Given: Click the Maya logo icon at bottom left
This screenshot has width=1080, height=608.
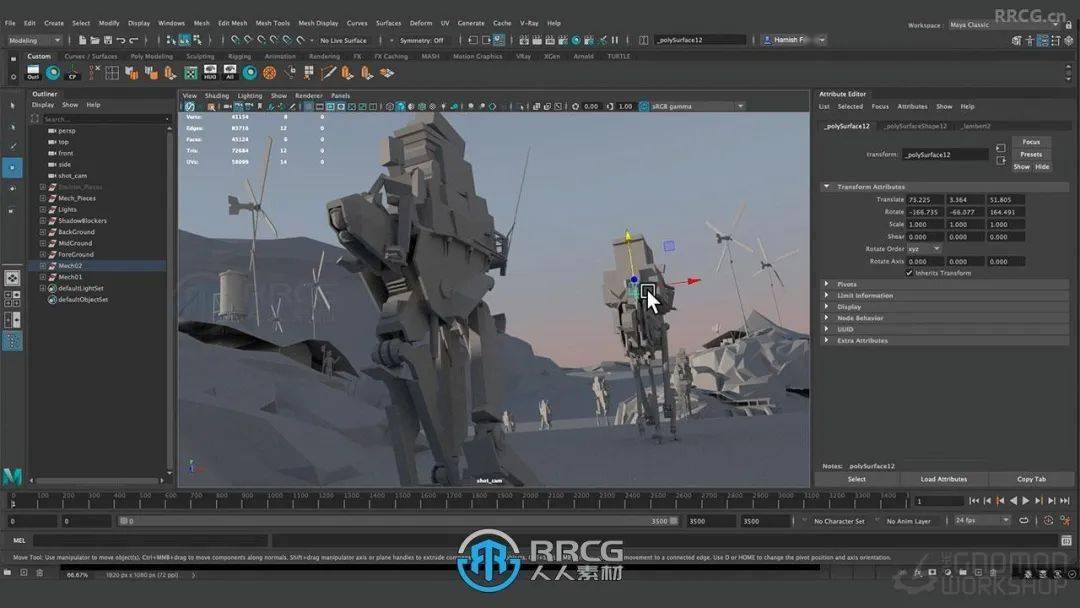Looking at the screenshot, I should pyautogui.click(x=12, y=476).
